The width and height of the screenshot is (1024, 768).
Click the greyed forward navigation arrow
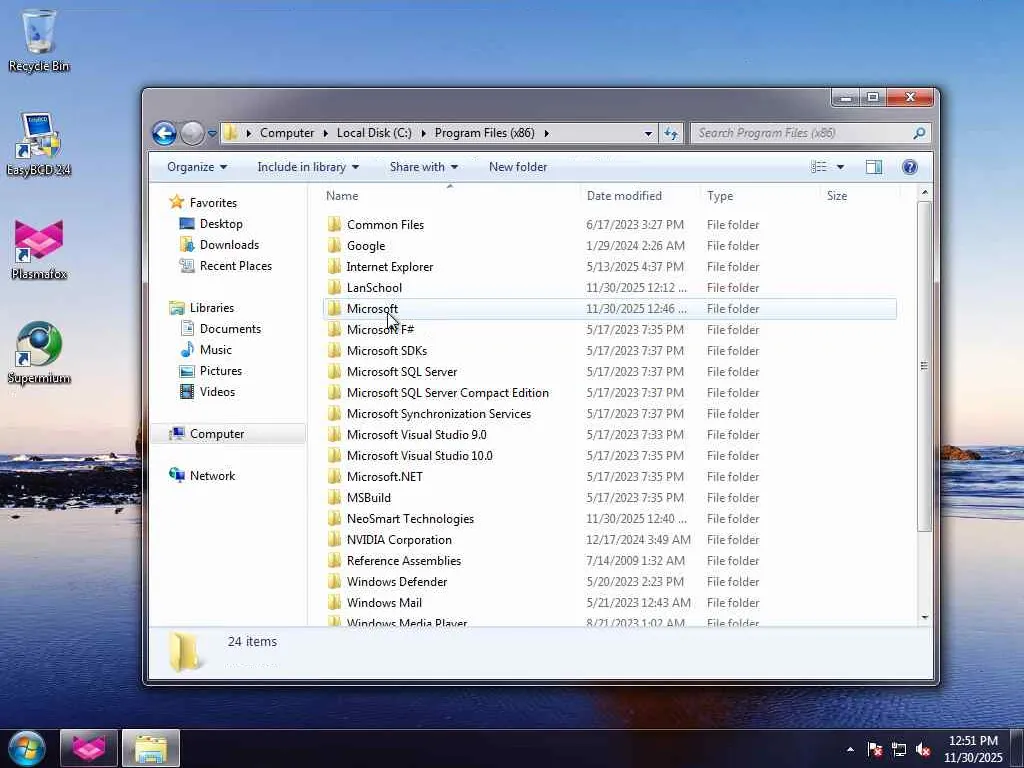click(x=192, y=133)
